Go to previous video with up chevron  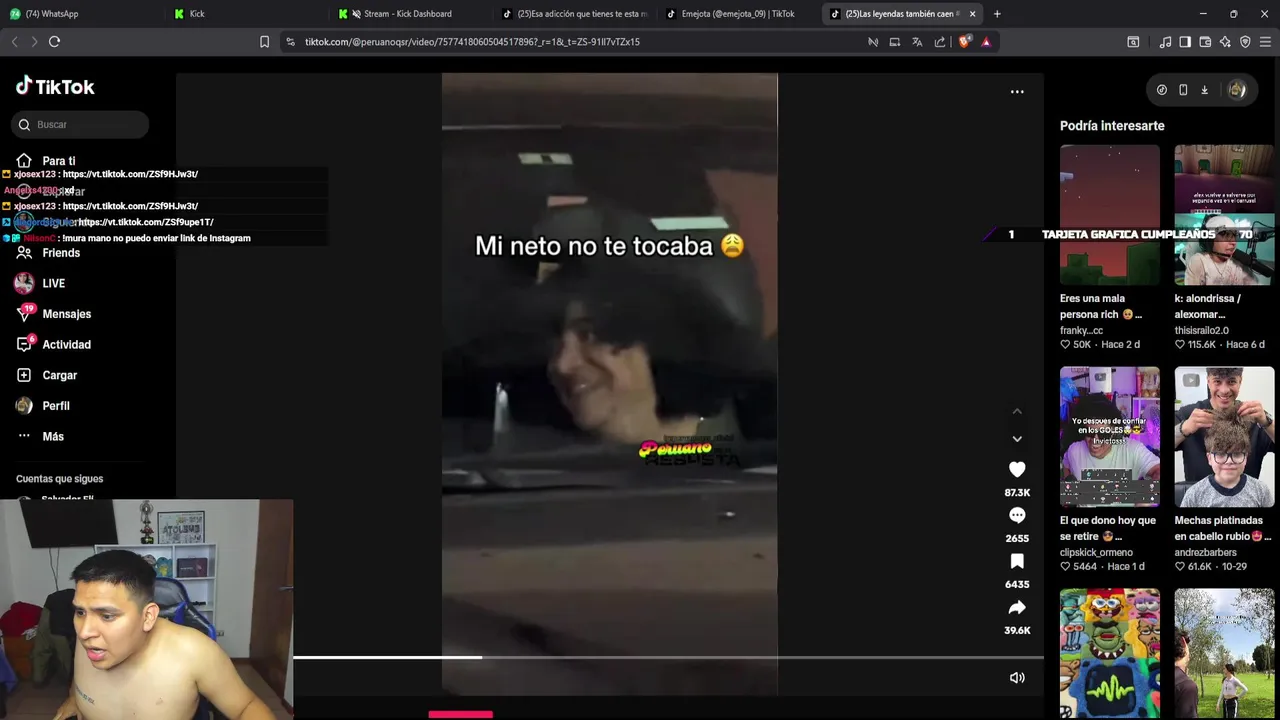1017,411
